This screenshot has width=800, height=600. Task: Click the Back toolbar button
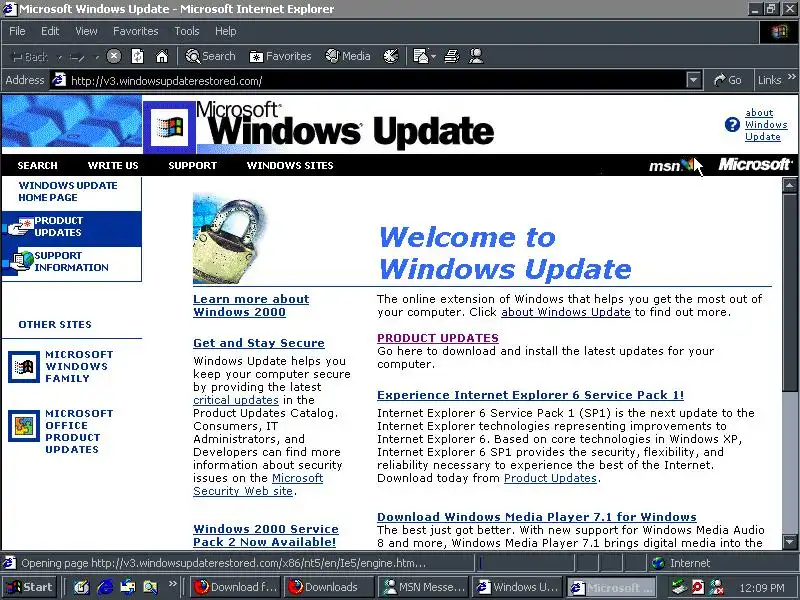[x=30, y=57]
